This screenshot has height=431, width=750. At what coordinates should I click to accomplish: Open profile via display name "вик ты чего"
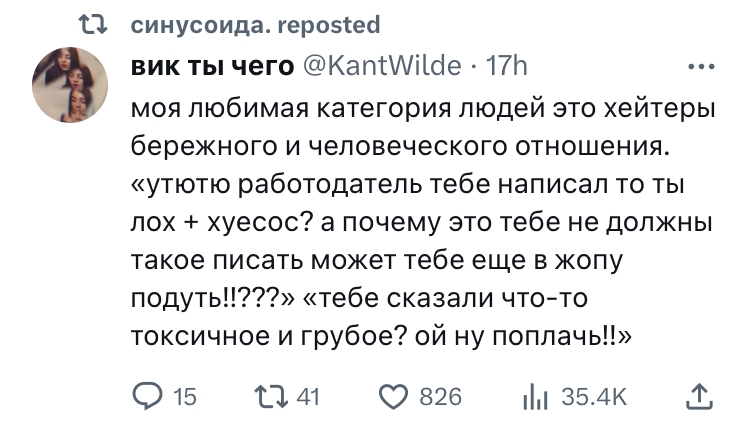point(212,67)
